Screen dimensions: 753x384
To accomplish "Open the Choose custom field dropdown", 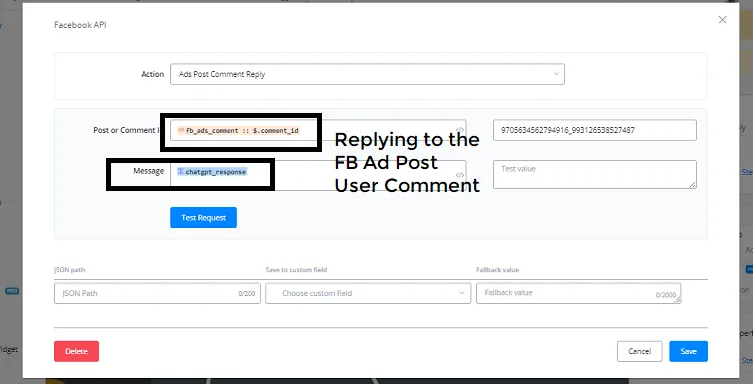I will pos(368,293).
